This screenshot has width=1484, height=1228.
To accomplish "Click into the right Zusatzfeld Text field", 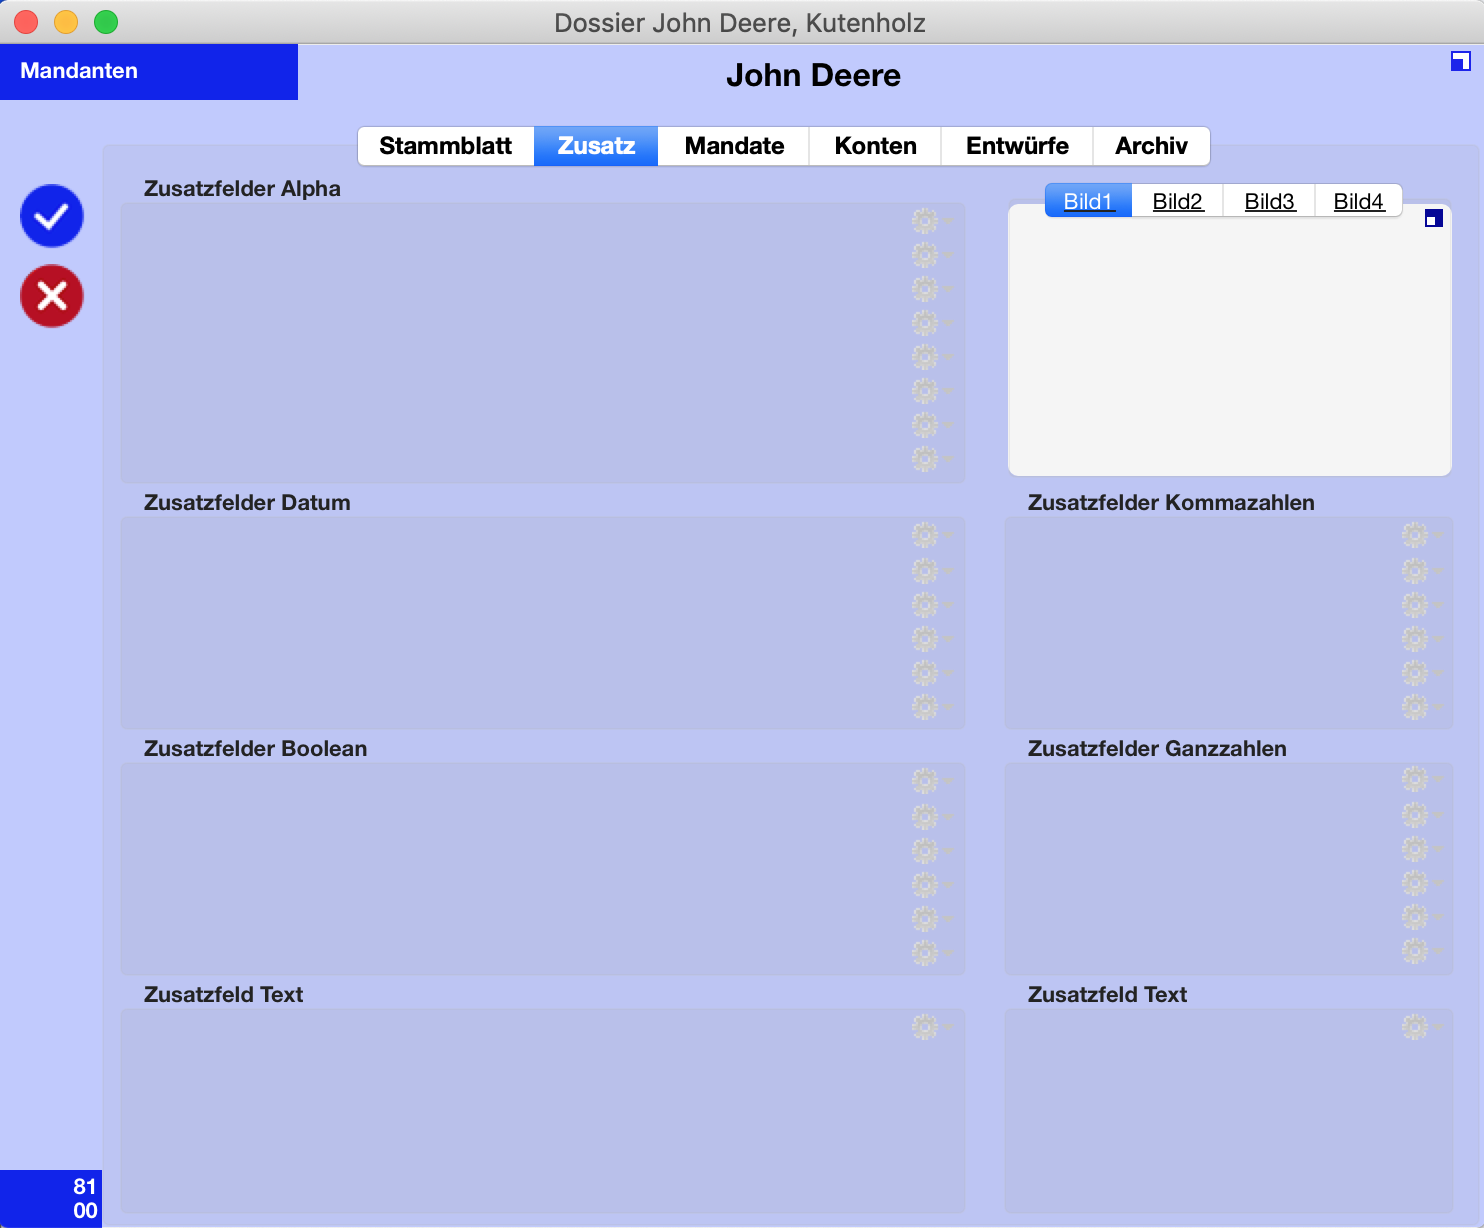I will click(1229, 1111).
